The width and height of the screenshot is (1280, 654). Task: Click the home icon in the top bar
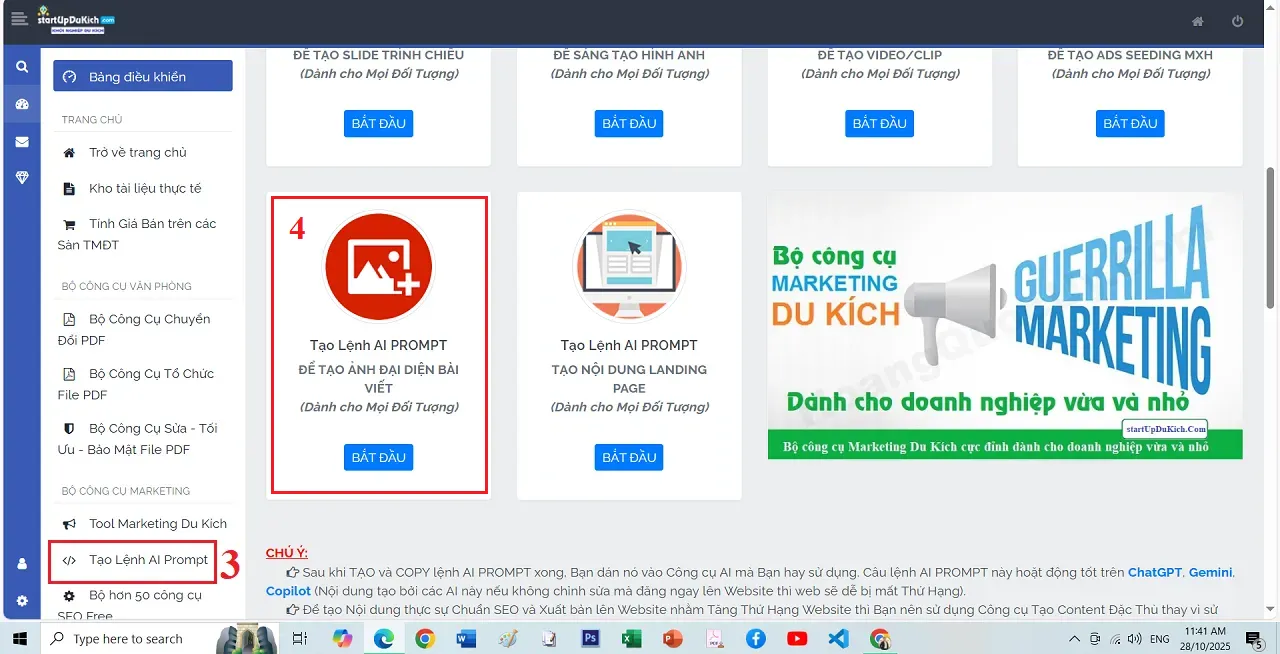pyautogui.click(x=1198, y=20)
